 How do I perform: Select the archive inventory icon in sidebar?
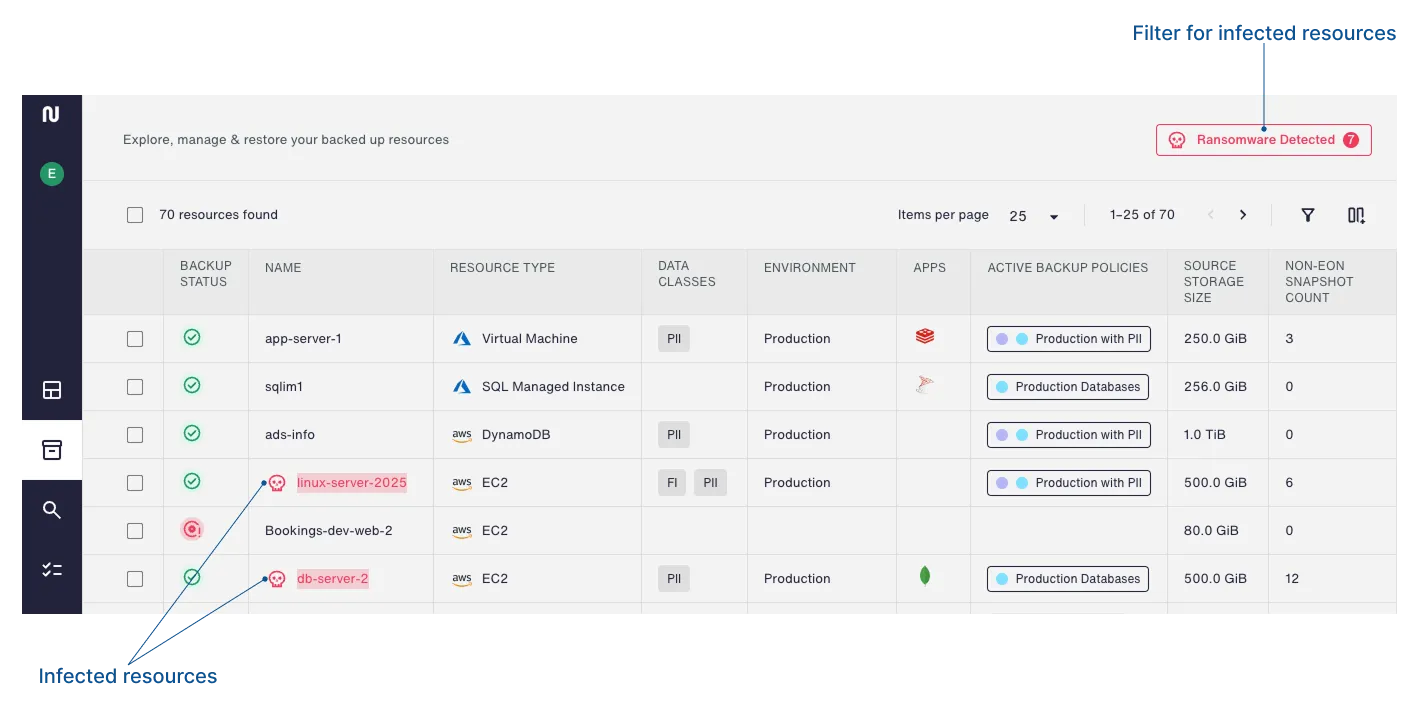click(52, 450)
